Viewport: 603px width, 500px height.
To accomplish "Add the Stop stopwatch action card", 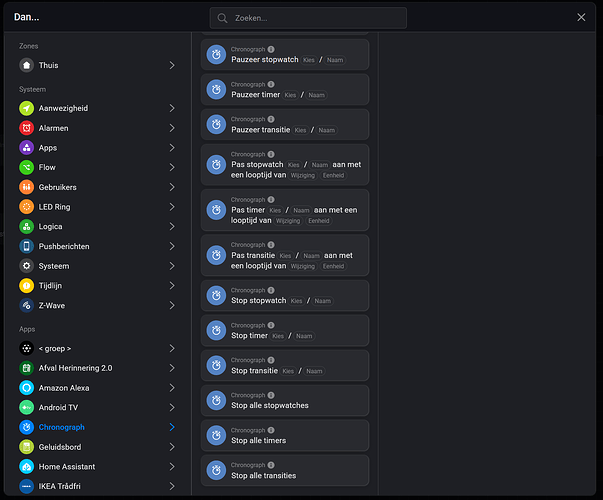I will 285,296.
